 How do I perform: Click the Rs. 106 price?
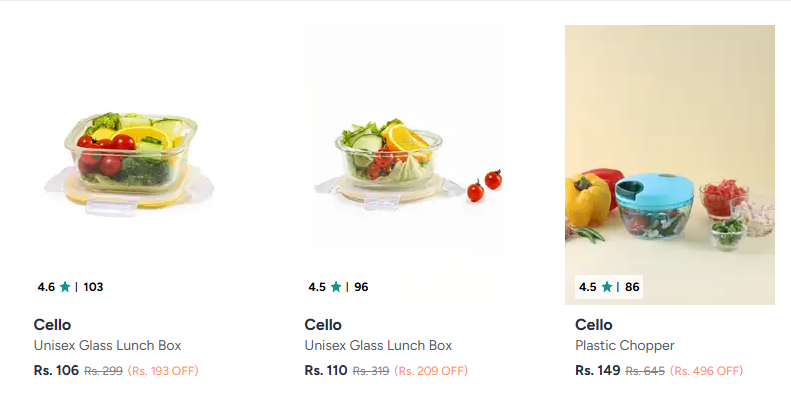[56, 371]
